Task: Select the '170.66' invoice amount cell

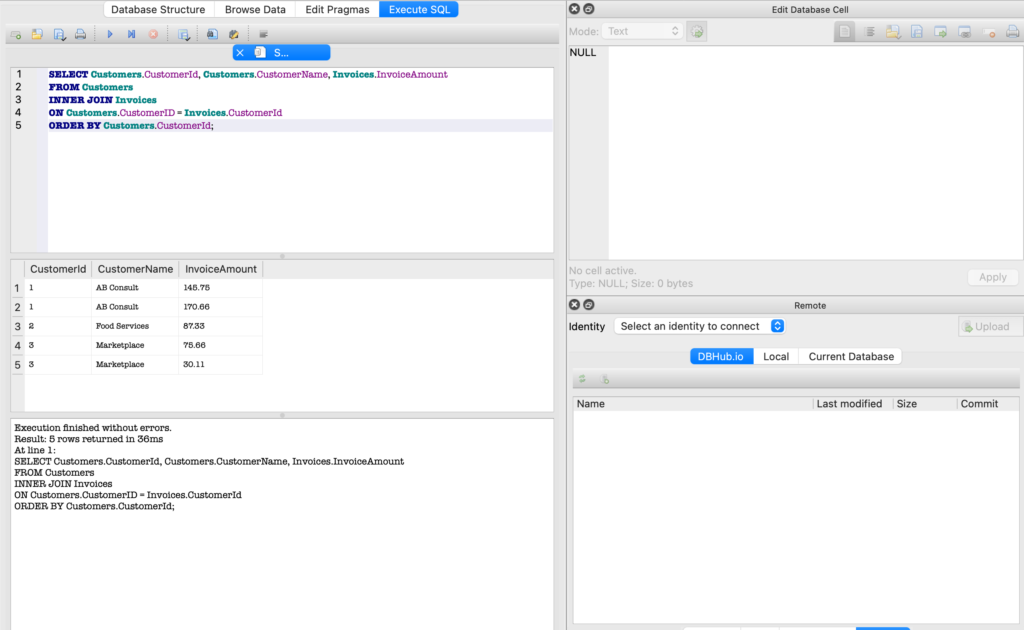Action: click(x=221, y=307)
